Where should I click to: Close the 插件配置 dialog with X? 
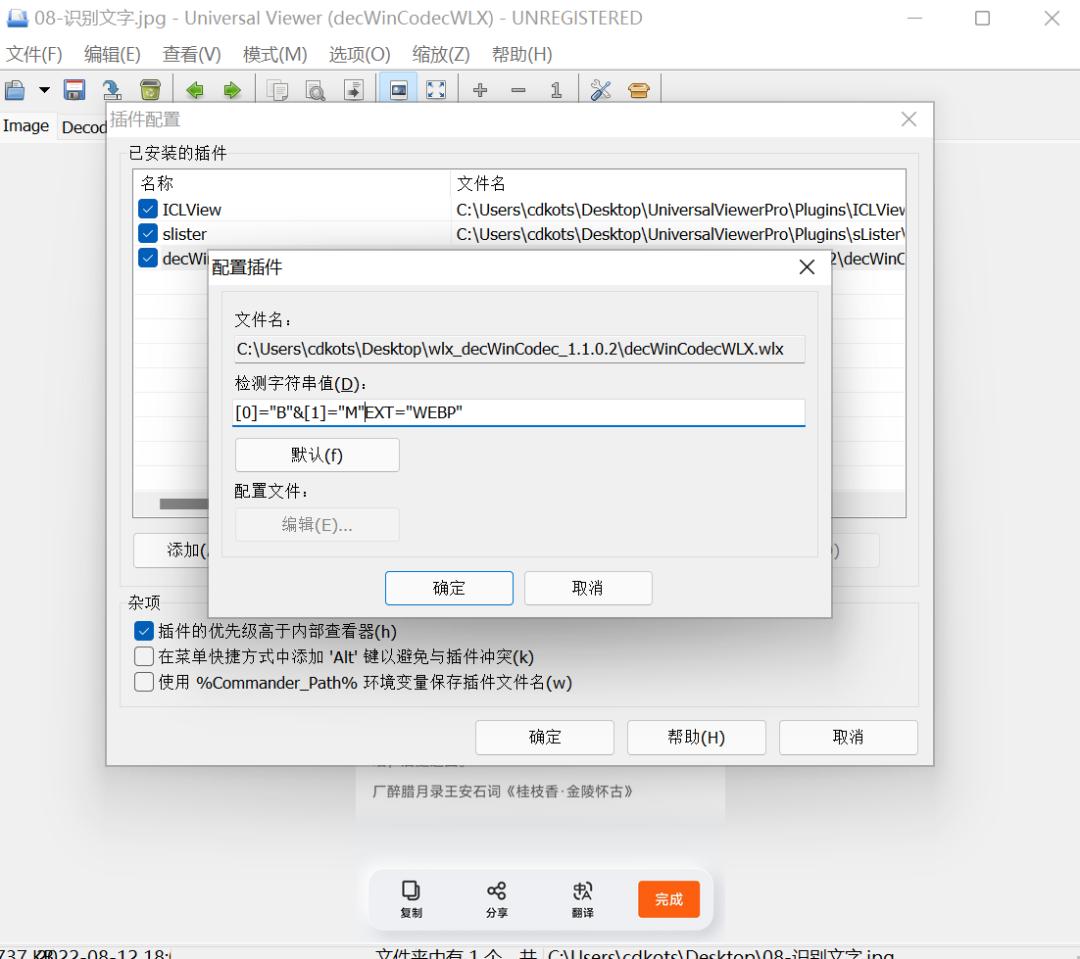(908, 119)
